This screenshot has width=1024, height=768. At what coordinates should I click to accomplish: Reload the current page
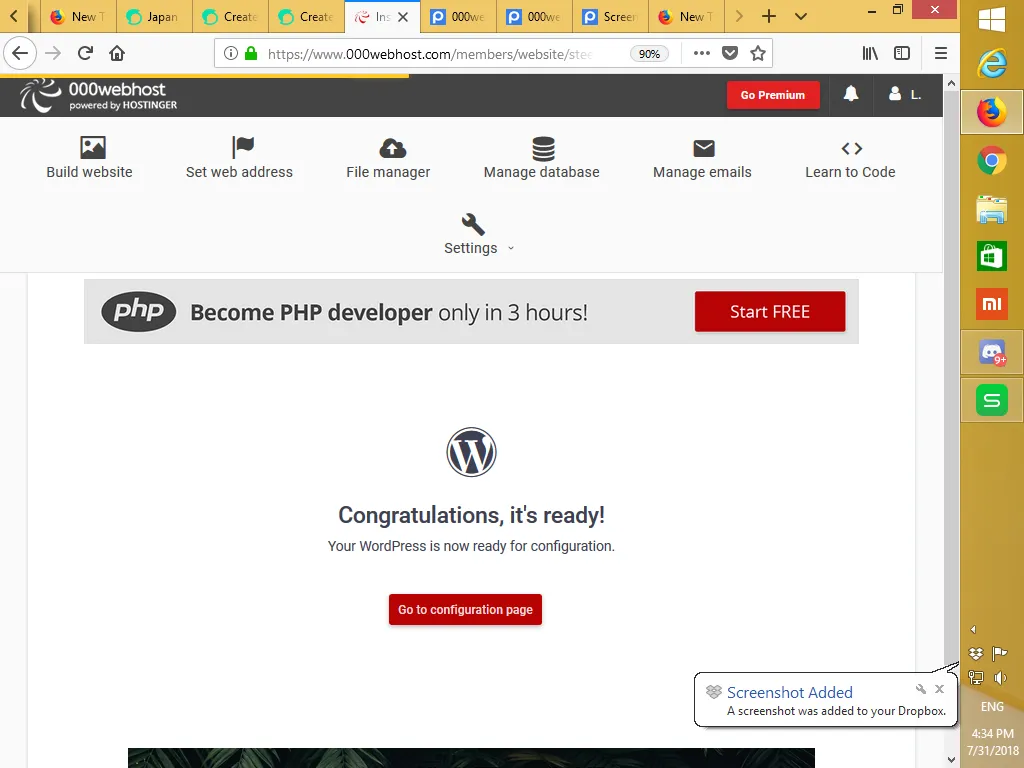pyautogui.click(x=85, y=53)
